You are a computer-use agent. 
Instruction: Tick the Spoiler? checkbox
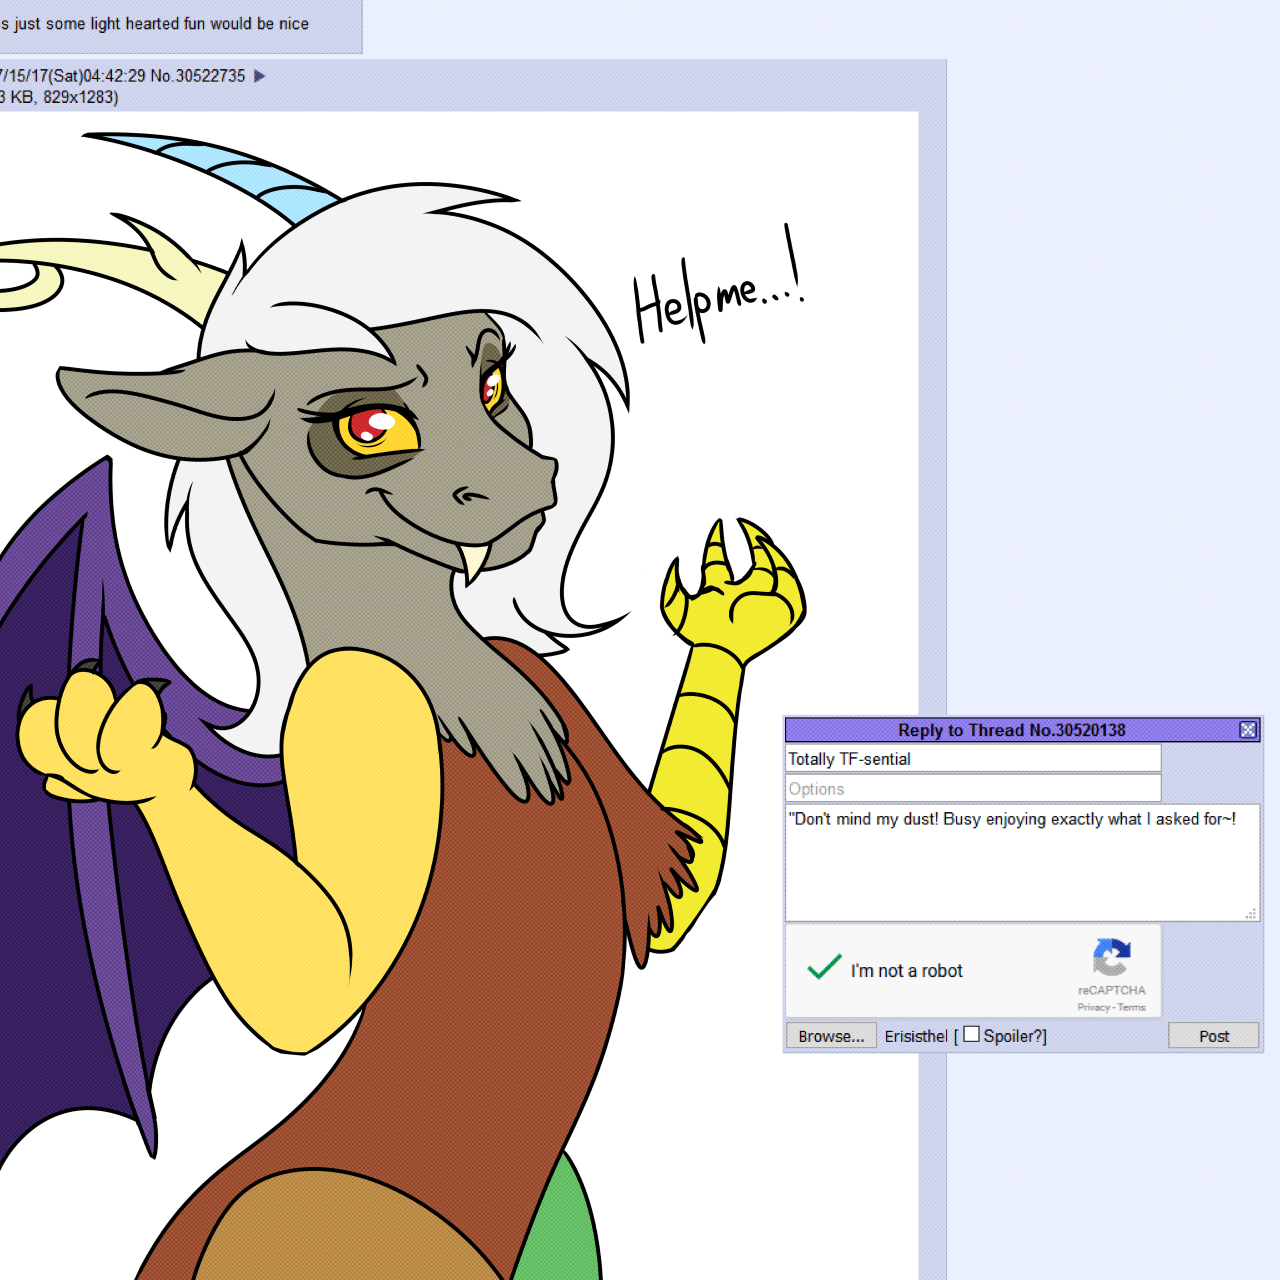(x=971, y=1034)
